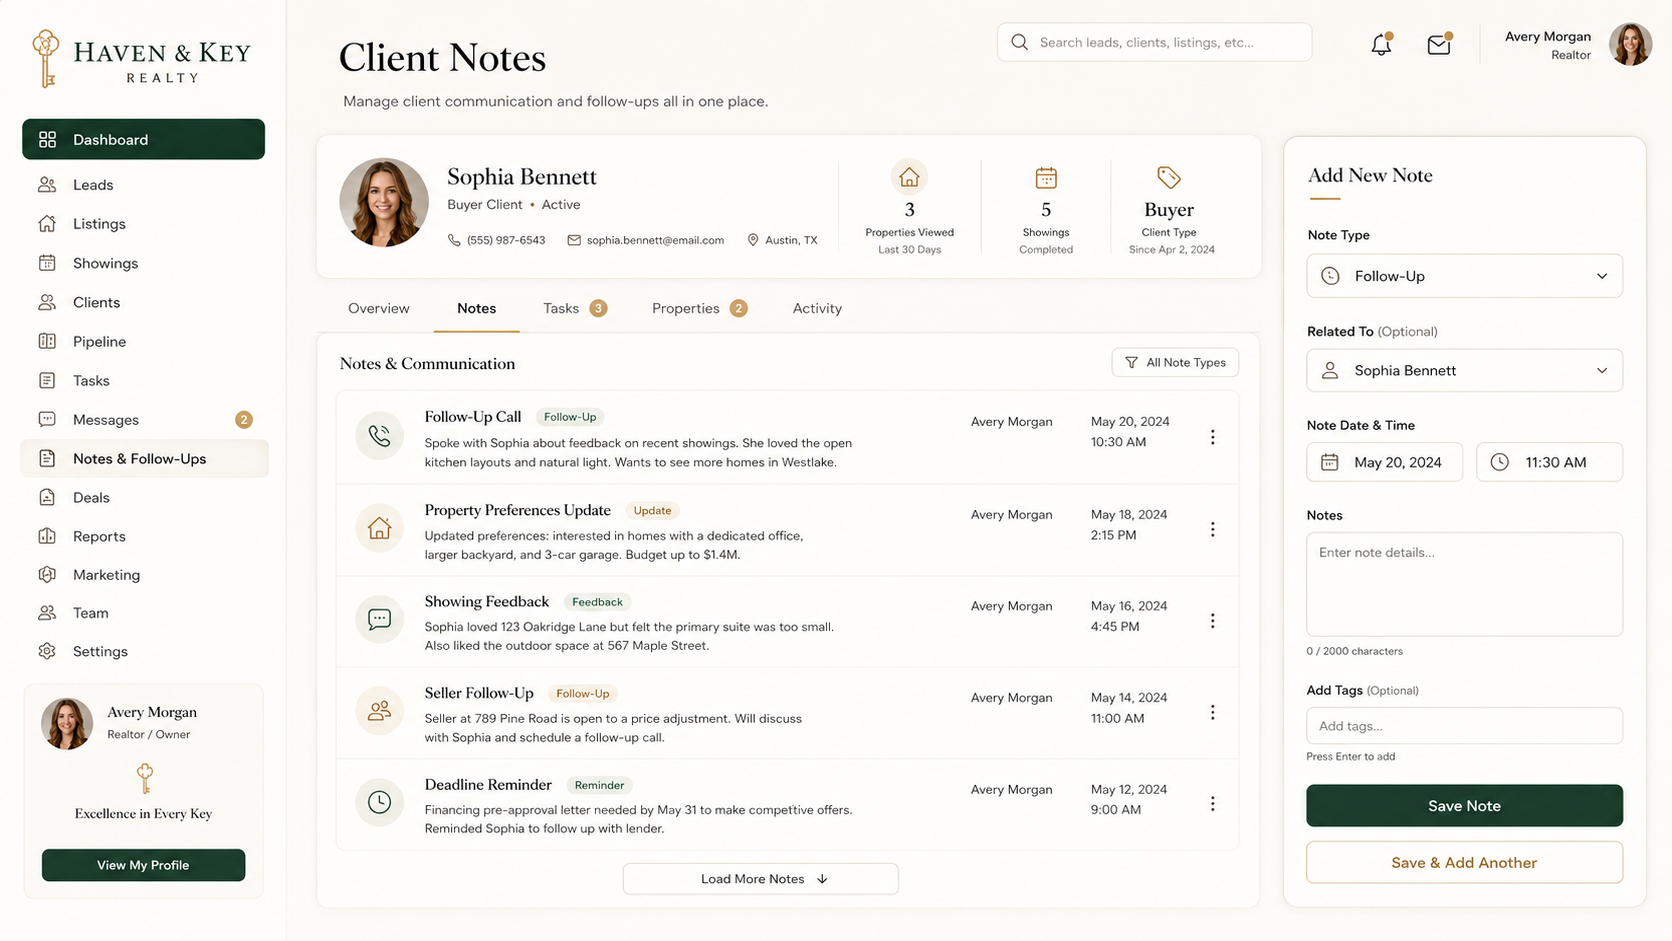Screen dimensions: 1672x941
Task: Click the Deals sidebar icon
Action: pyautogui.click(x=47, y=497)
